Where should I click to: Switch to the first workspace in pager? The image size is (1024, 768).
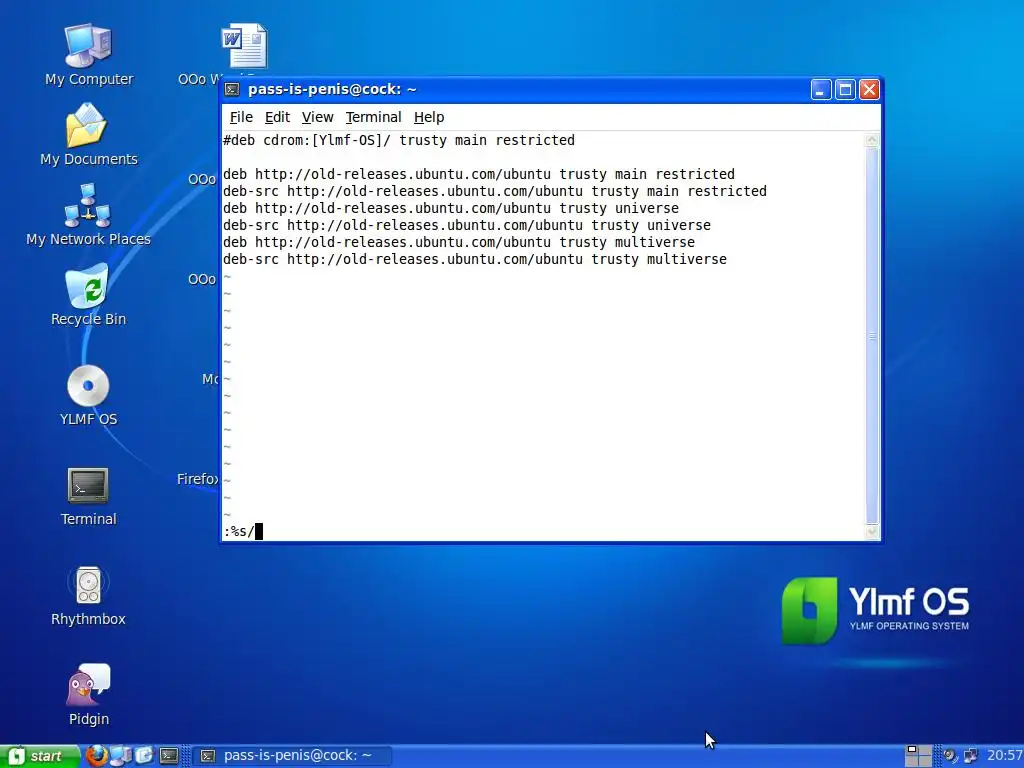click(912, 750)
